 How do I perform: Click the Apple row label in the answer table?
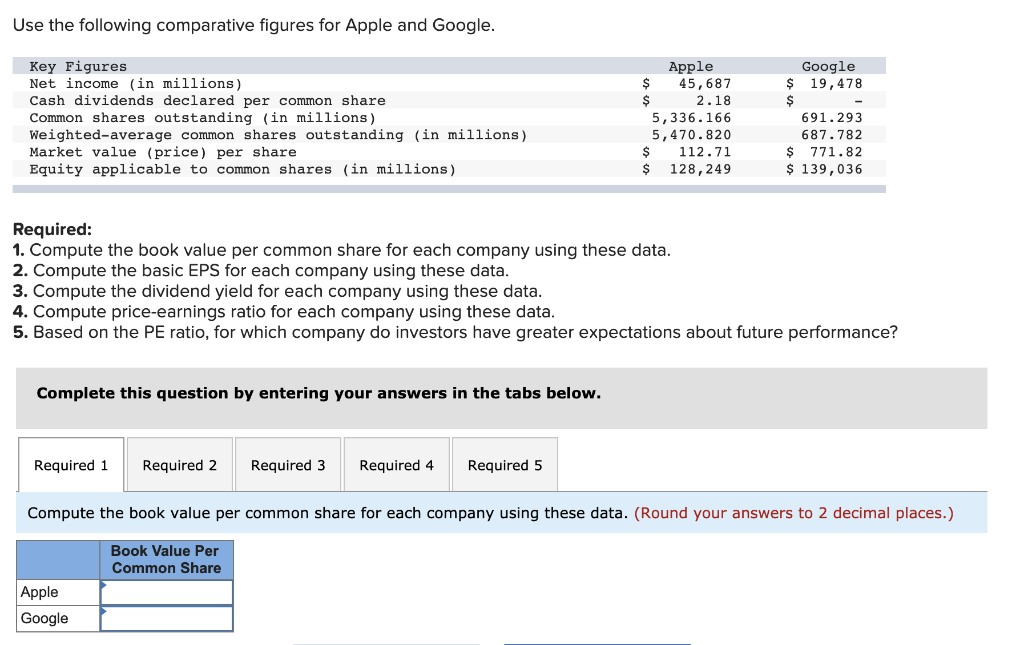[x=40, y=591]
